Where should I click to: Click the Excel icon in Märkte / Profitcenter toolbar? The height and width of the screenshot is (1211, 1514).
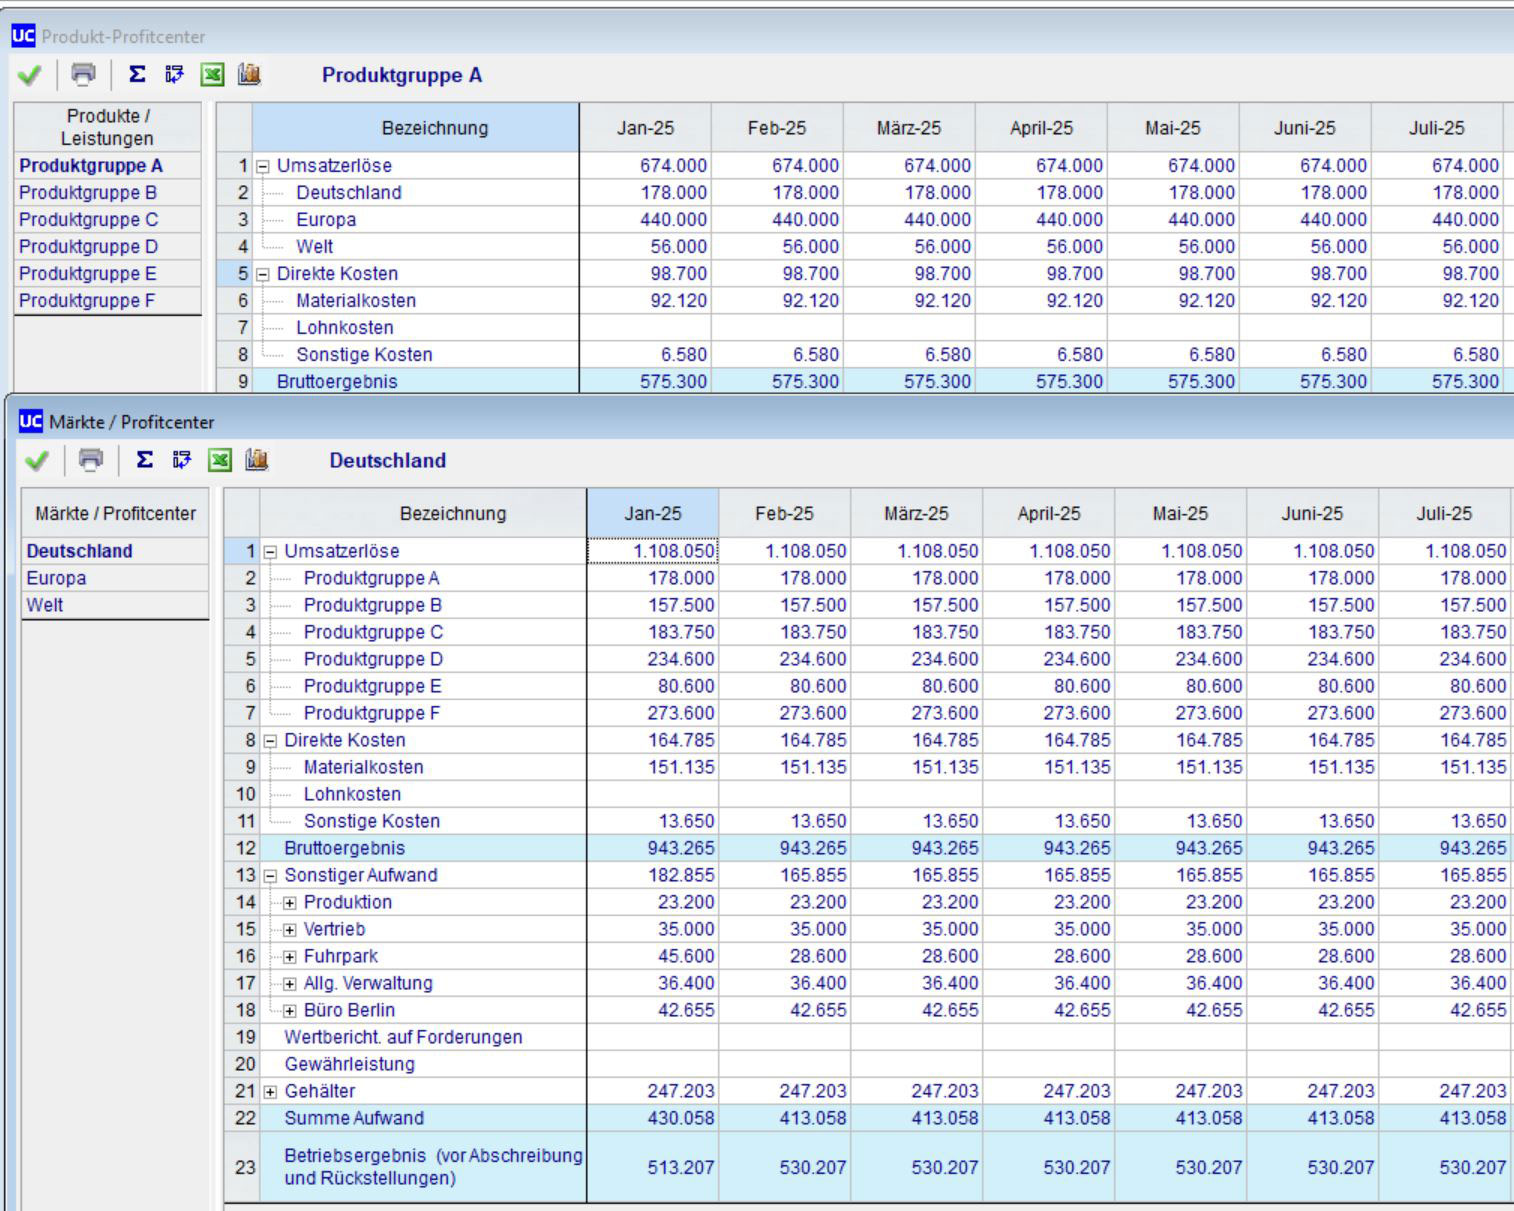(x=219, y=460)
